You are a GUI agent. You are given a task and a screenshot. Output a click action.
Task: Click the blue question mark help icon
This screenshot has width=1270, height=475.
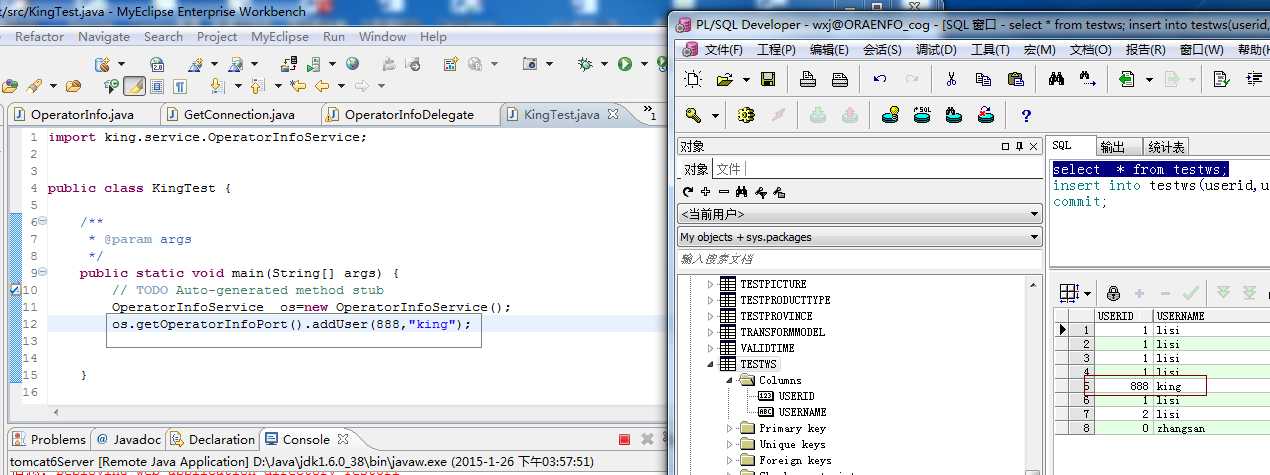(1026, 116)
